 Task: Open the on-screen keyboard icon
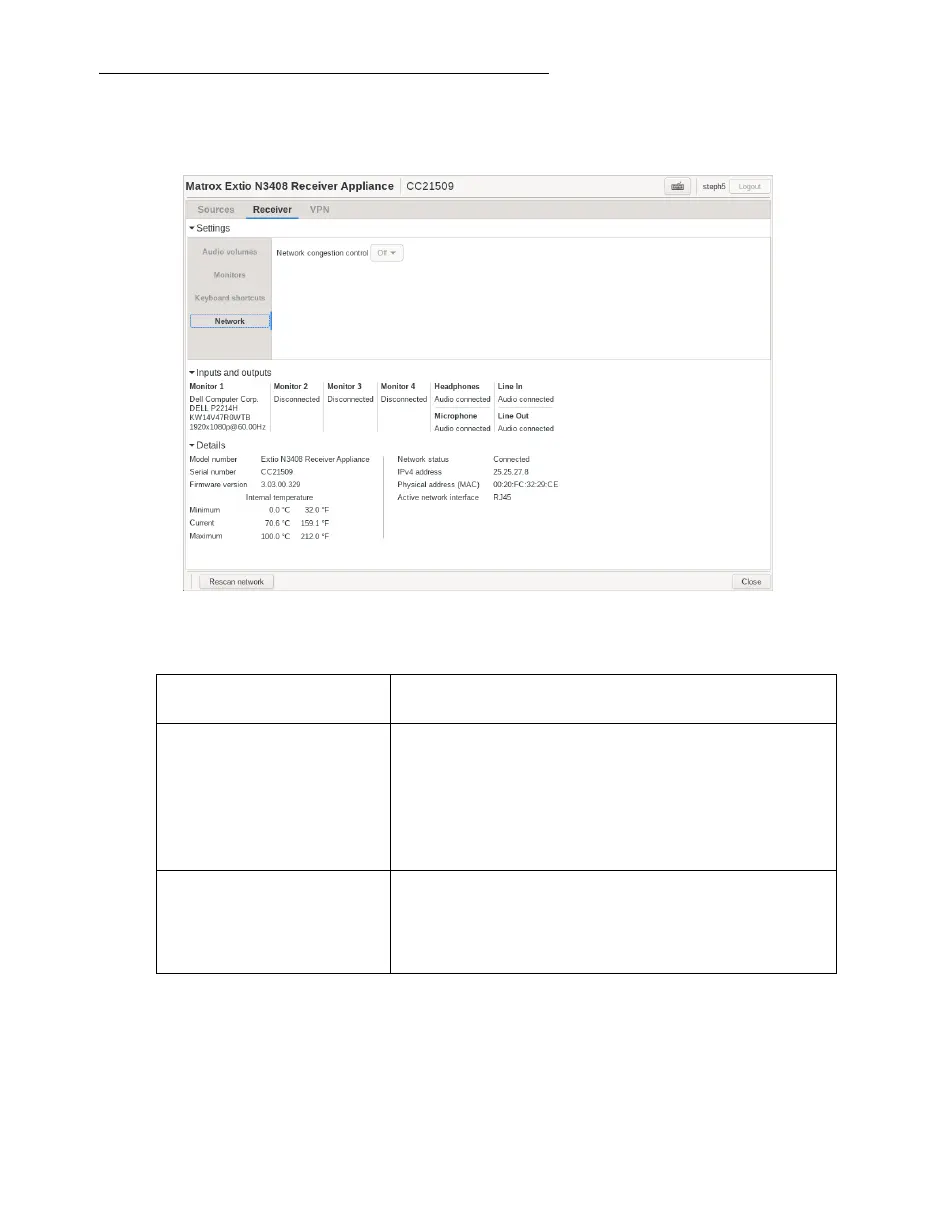pos(678,187)
